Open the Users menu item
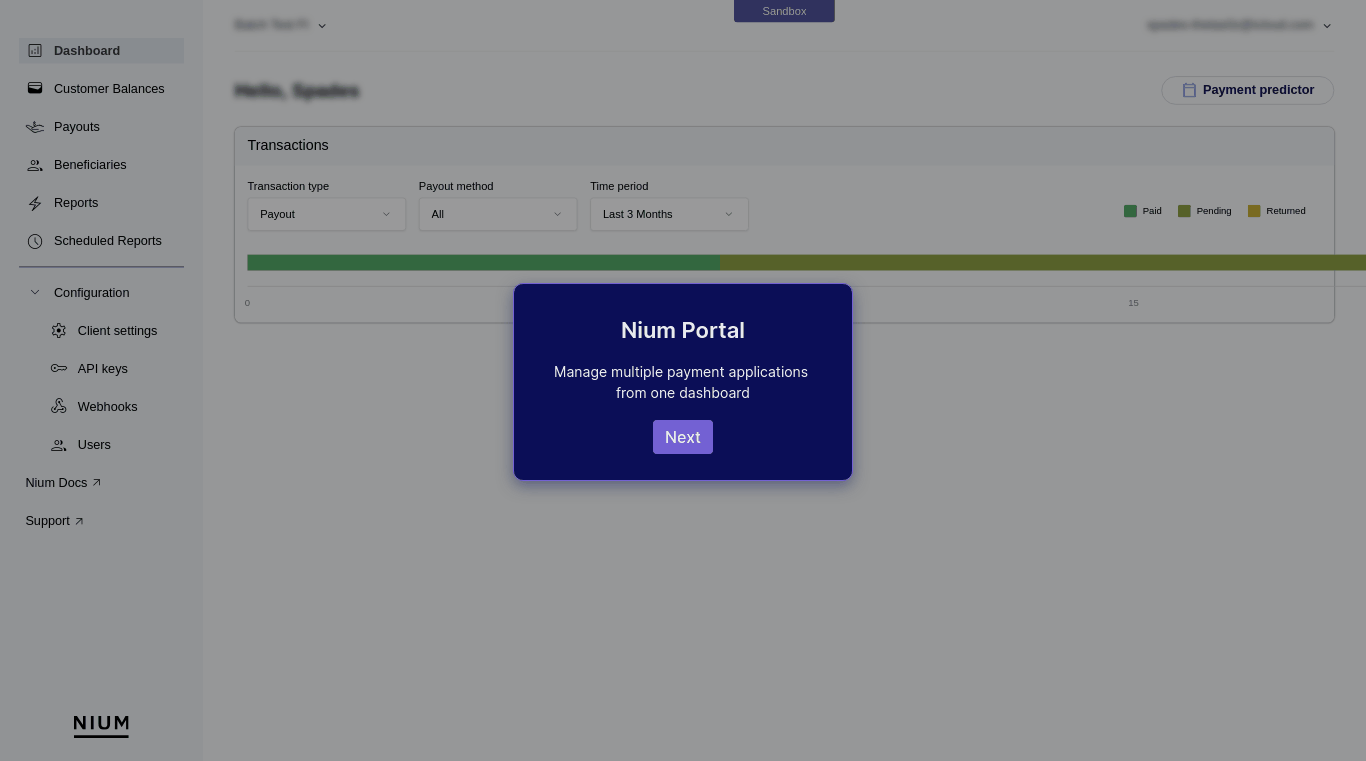The width and height of the screenshot is (1366, 761). (94, 445)
